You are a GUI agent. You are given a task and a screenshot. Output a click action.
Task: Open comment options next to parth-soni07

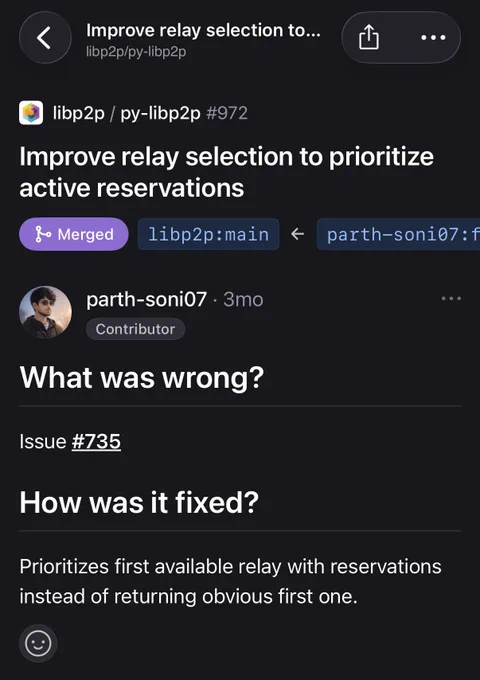(451, 298)
